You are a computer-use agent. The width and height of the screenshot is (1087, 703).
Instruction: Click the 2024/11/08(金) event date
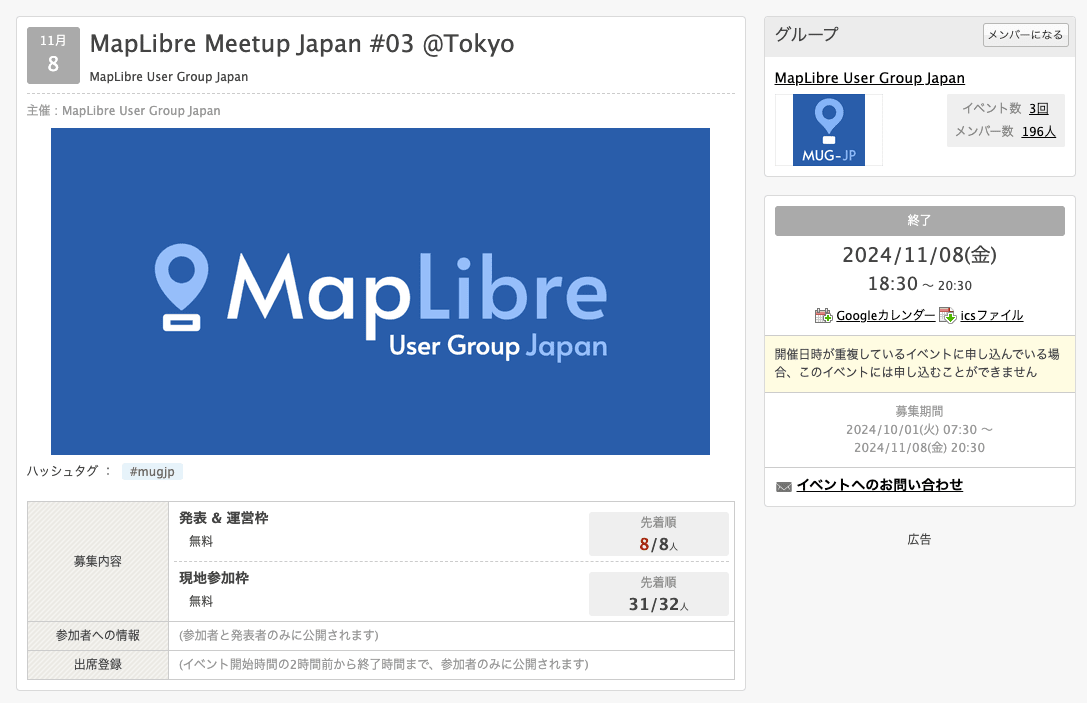(919, 254)
